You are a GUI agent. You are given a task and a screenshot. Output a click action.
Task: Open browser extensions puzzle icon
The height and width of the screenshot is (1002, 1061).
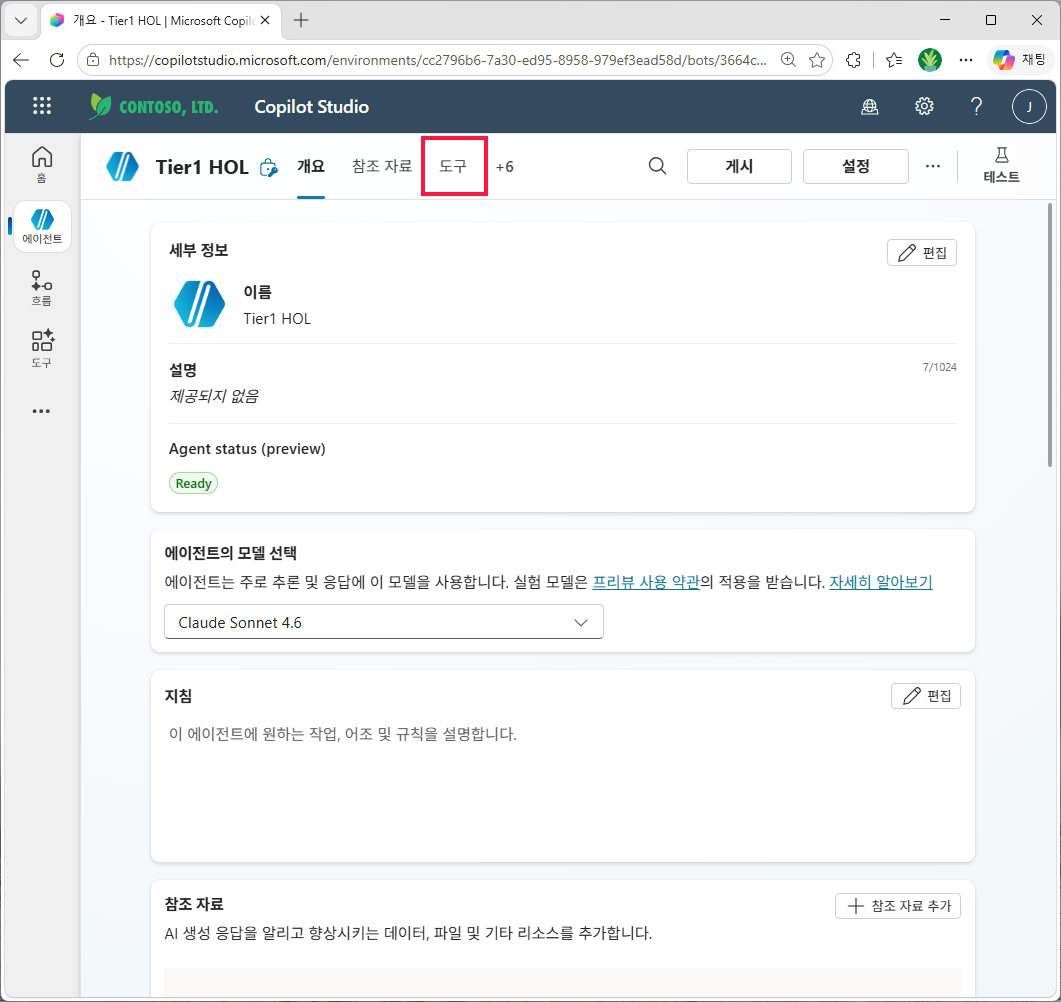pos(853,60)
